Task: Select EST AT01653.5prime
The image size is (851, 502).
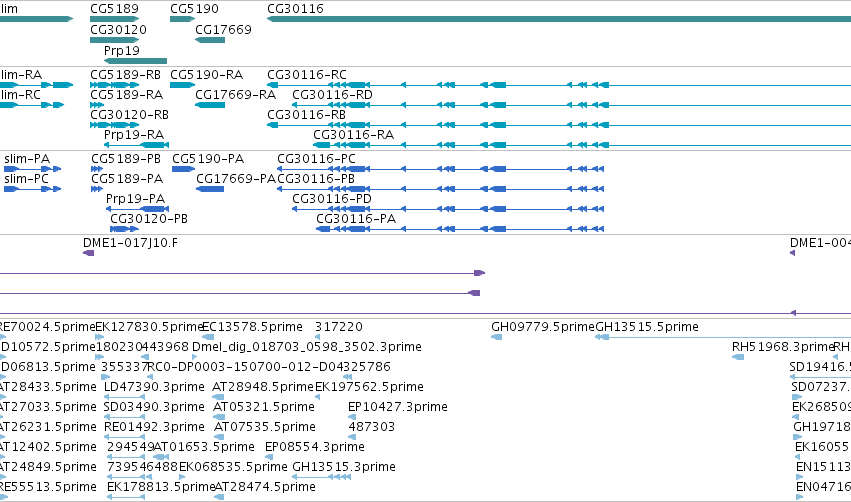Action: [204, 447]
